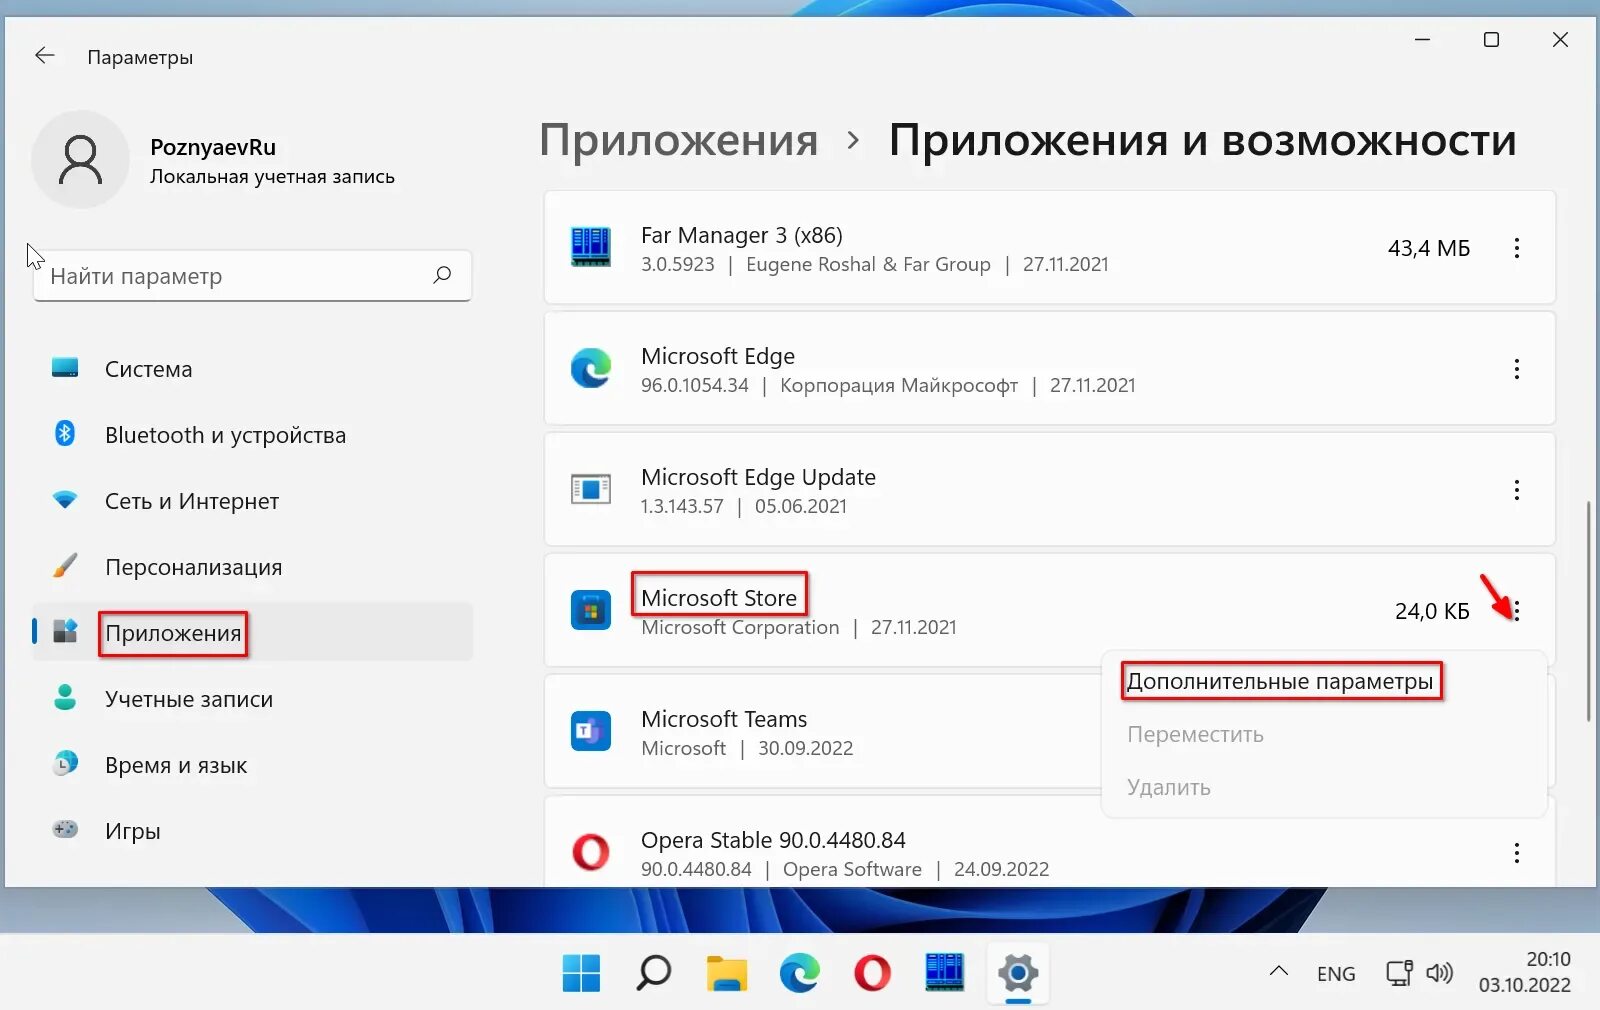The width and height of the screenshot is (1600, 1010).
Task: Click the Far Manager 3 app icon
Action: (591, 247)
